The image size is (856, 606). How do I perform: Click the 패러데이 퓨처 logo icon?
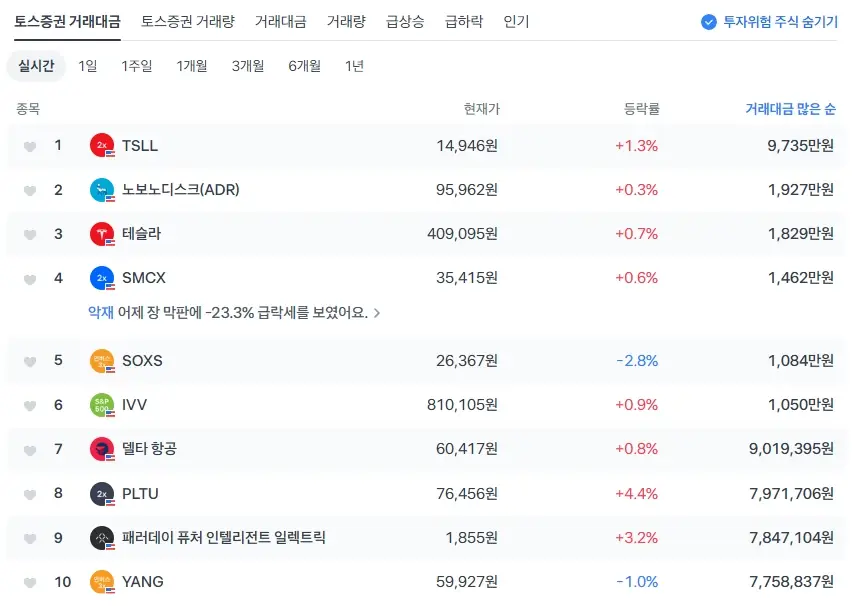point(102,538)
